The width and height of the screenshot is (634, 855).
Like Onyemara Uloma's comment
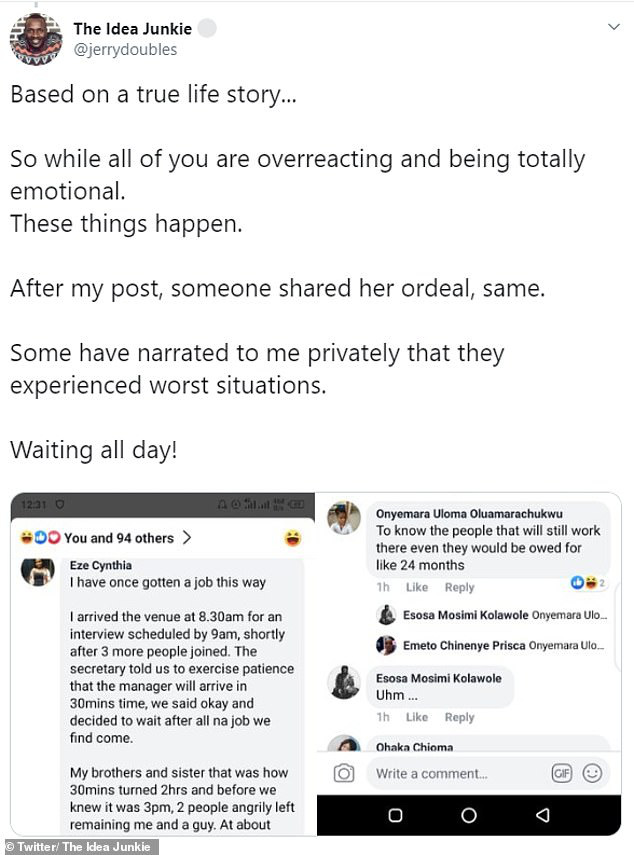coord(417,587)
